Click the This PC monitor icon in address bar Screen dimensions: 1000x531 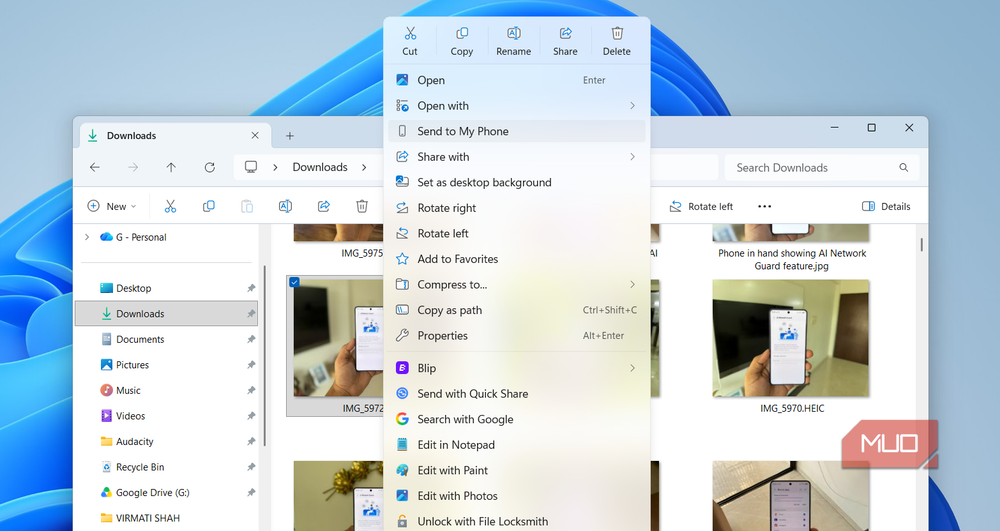point(251,167)
